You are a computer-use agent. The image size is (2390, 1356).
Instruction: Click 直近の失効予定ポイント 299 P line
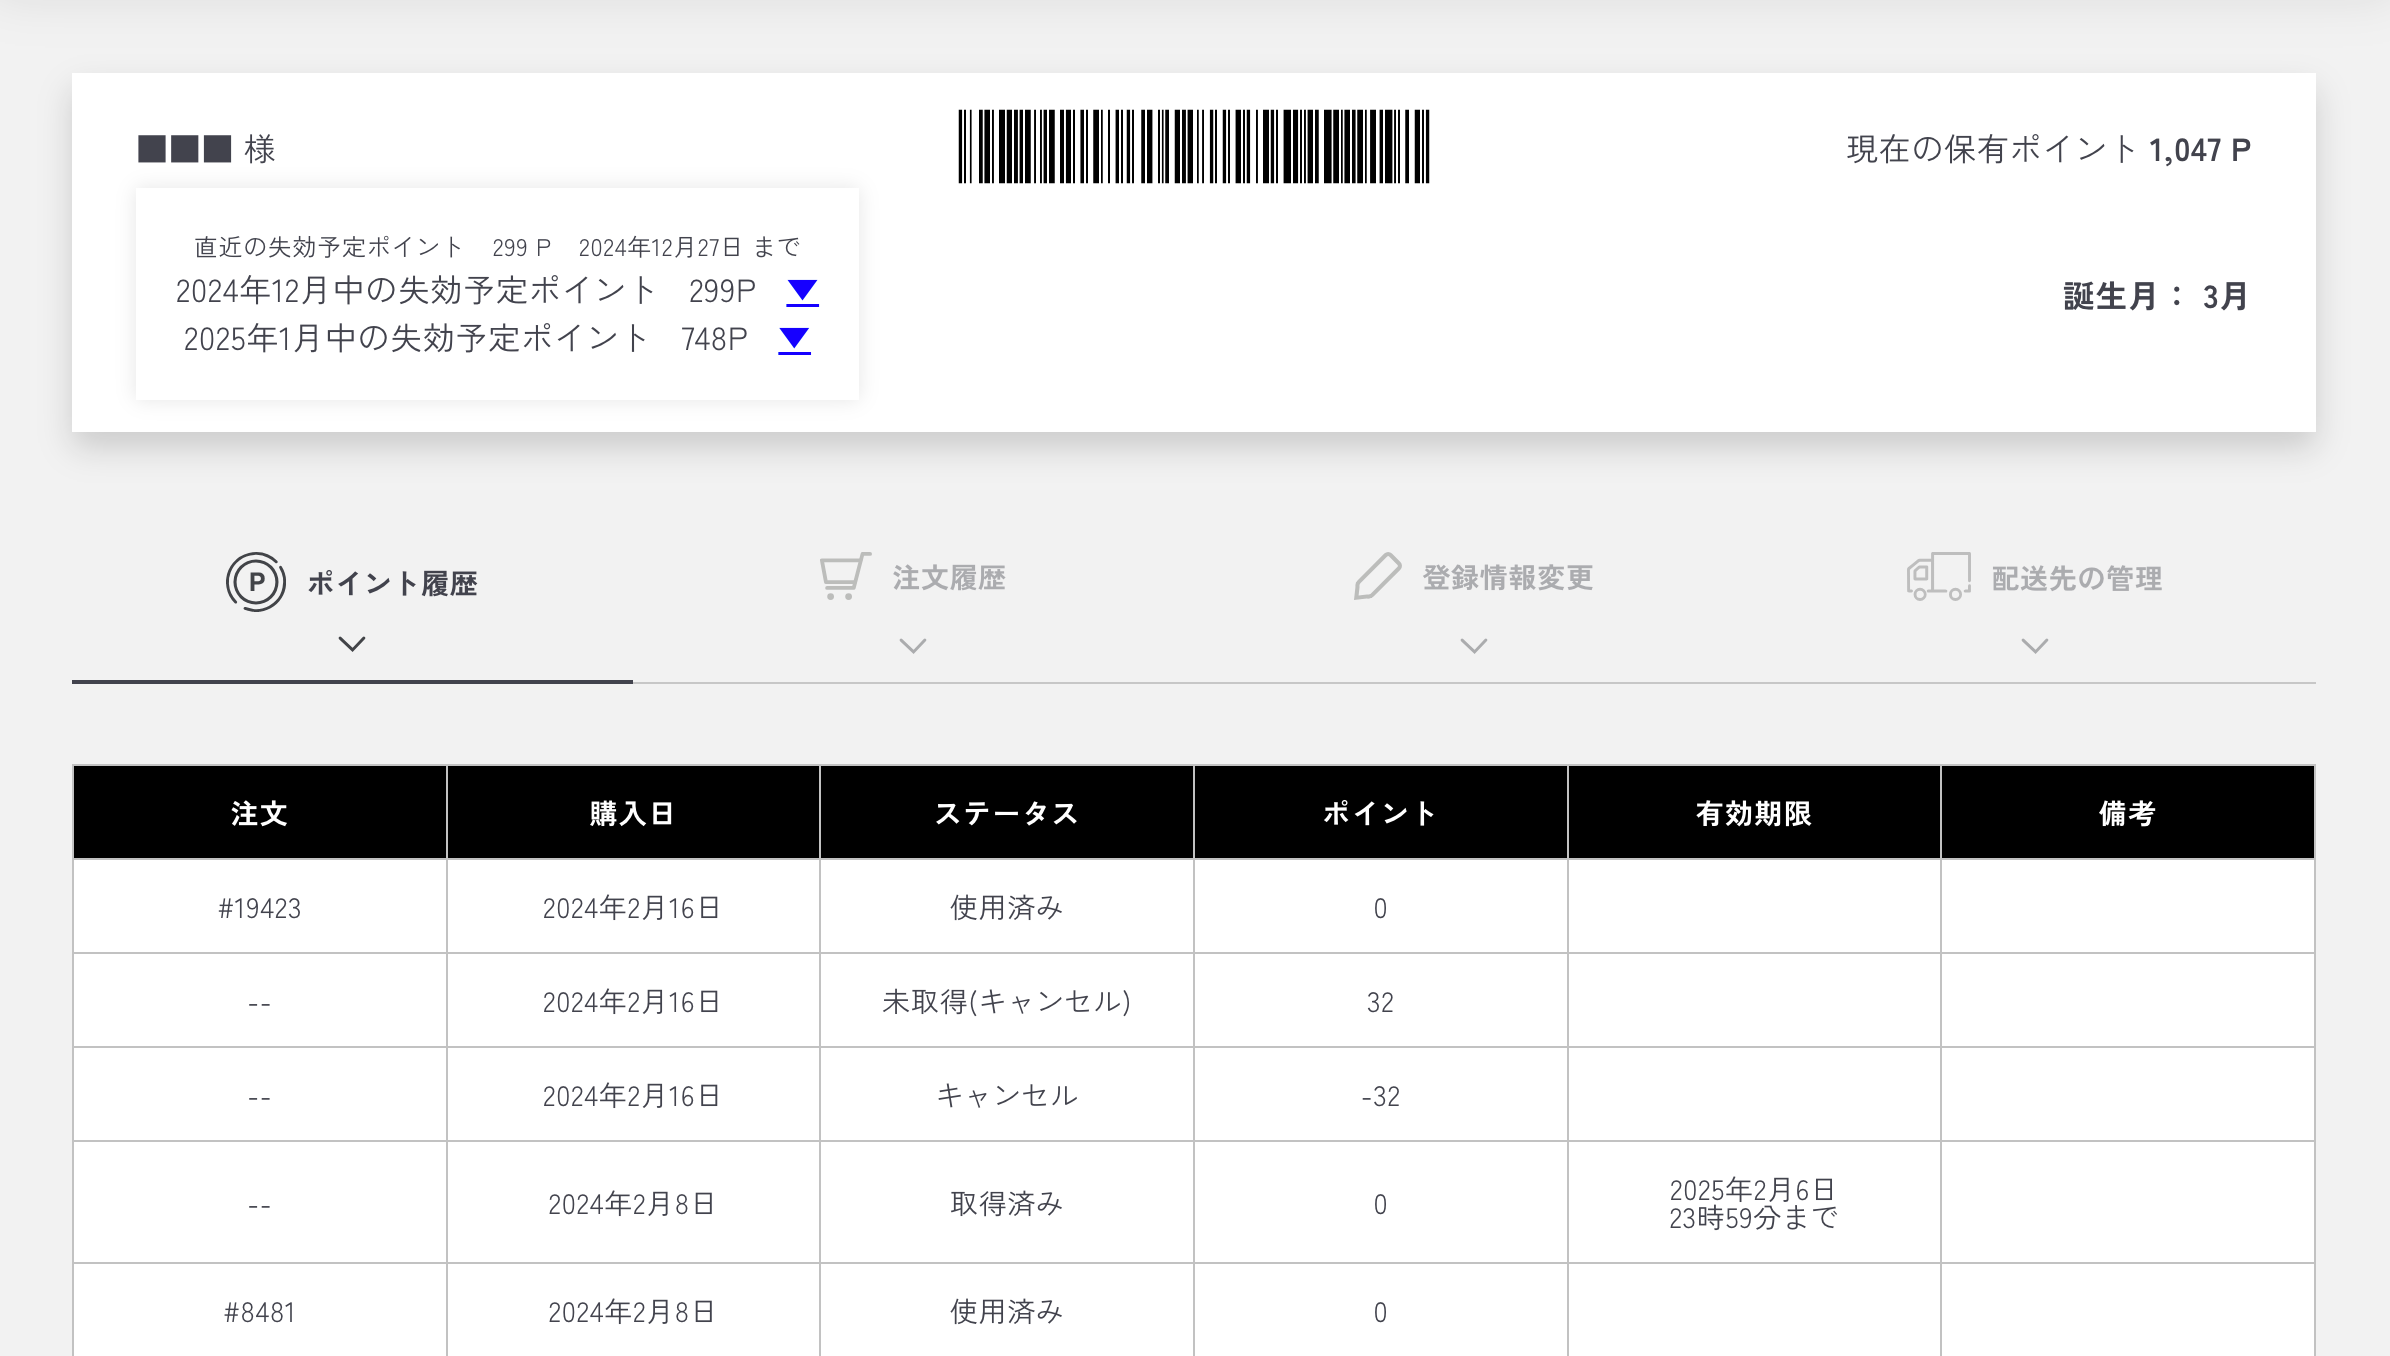pyautogui.click(x=497, y=247)
